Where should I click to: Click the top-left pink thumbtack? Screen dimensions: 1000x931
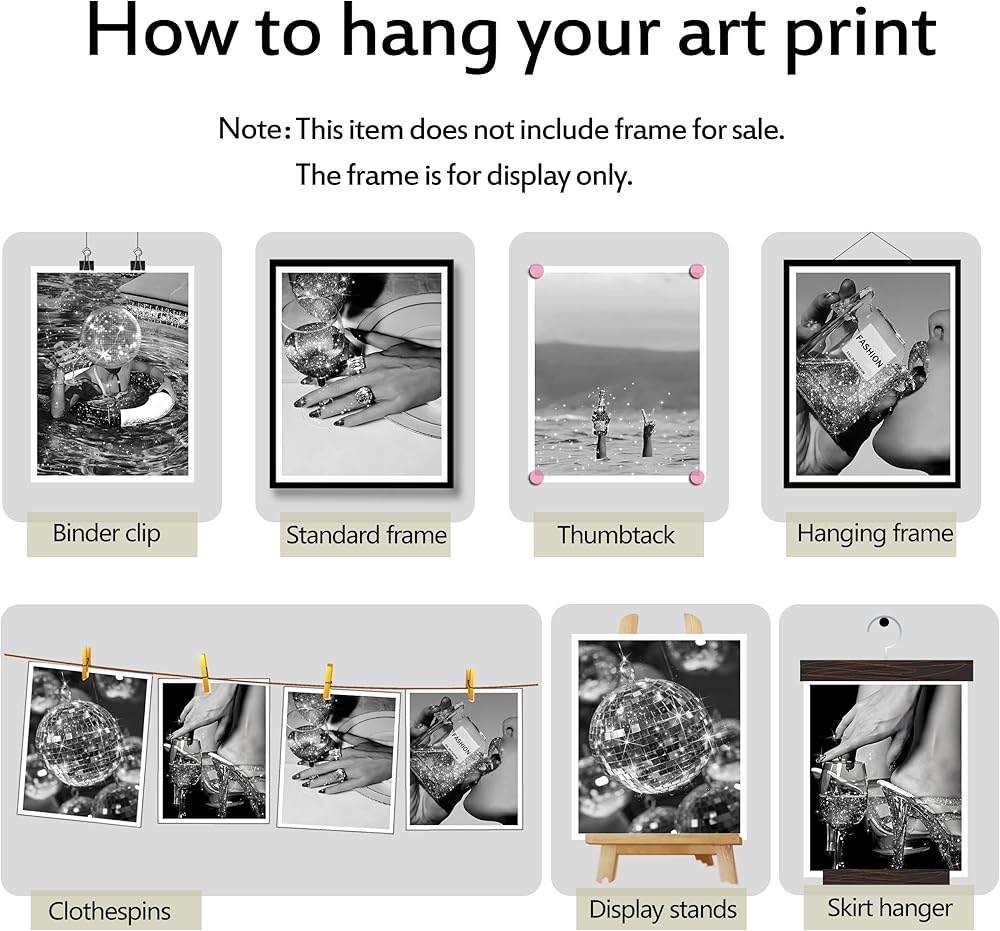(x=537, y=271)
